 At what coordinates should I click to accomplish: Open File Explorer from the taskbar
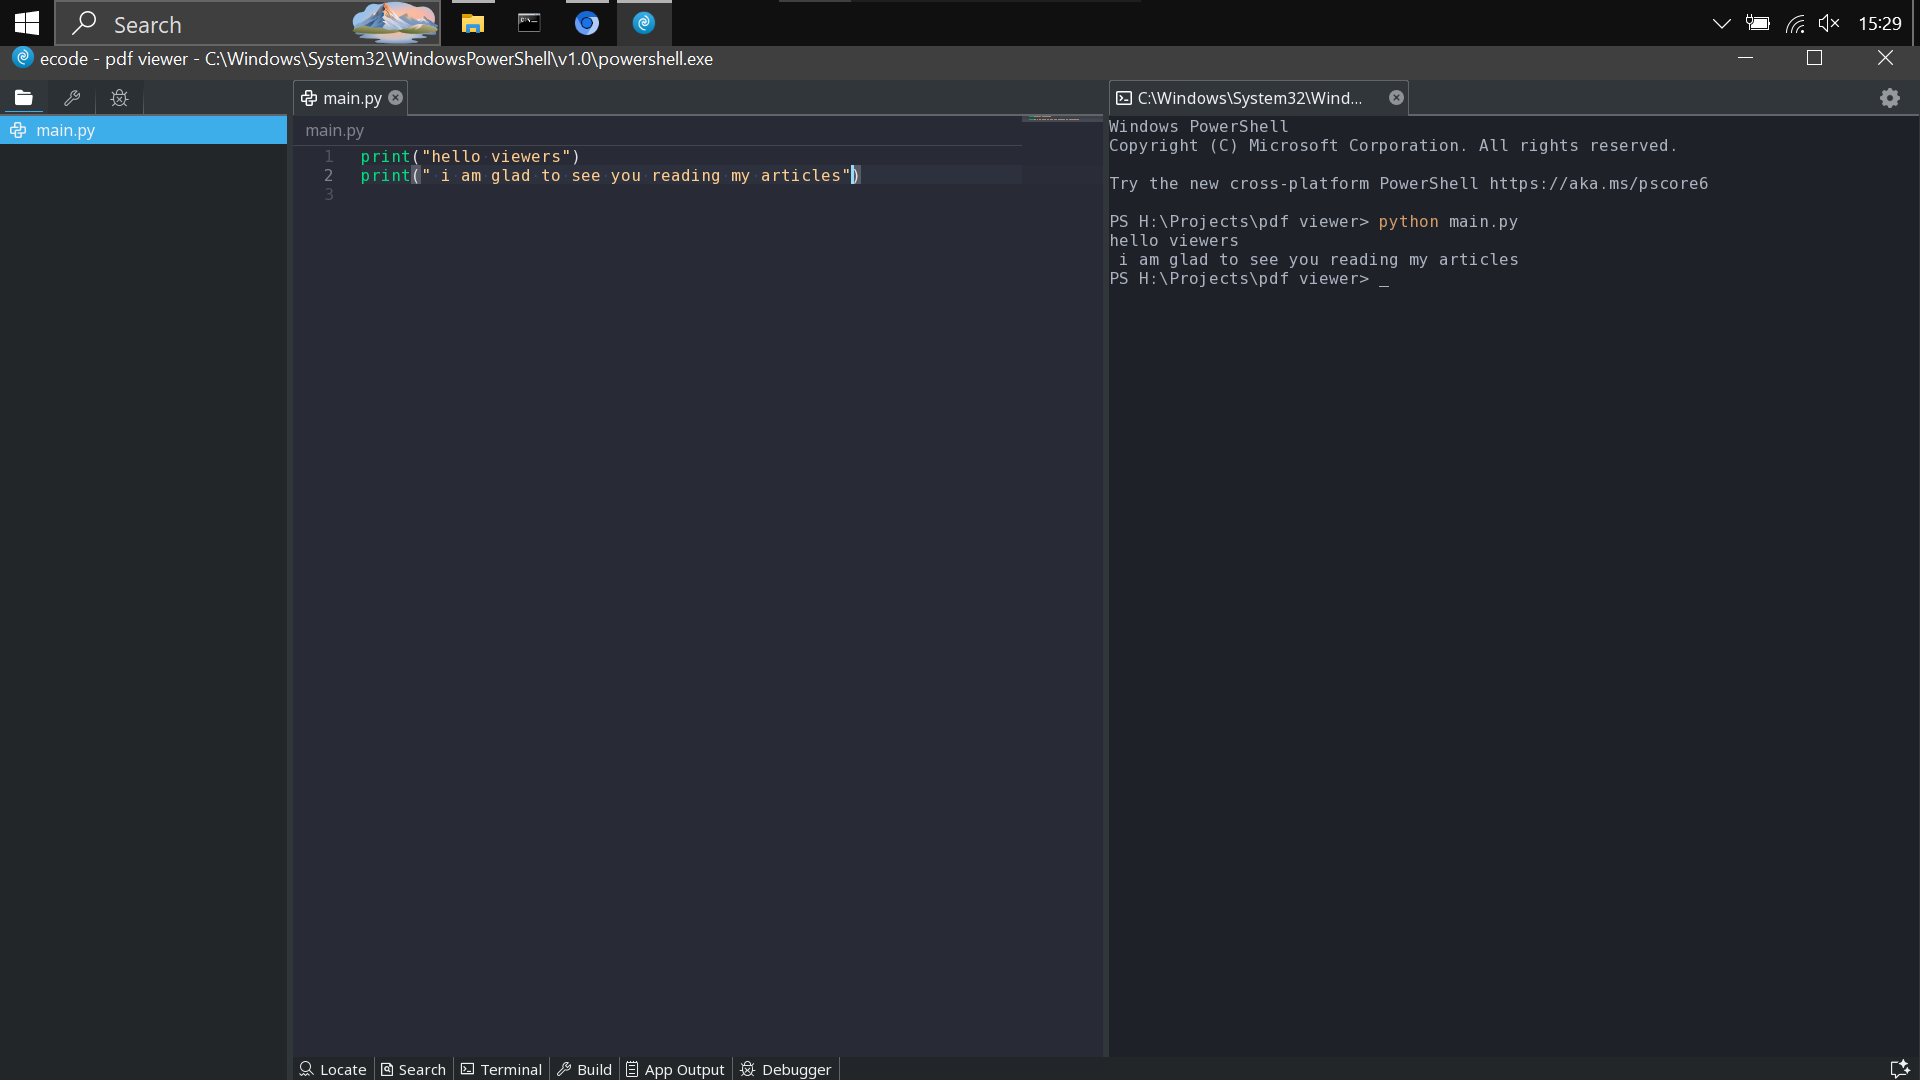click(x=472, y=23)
